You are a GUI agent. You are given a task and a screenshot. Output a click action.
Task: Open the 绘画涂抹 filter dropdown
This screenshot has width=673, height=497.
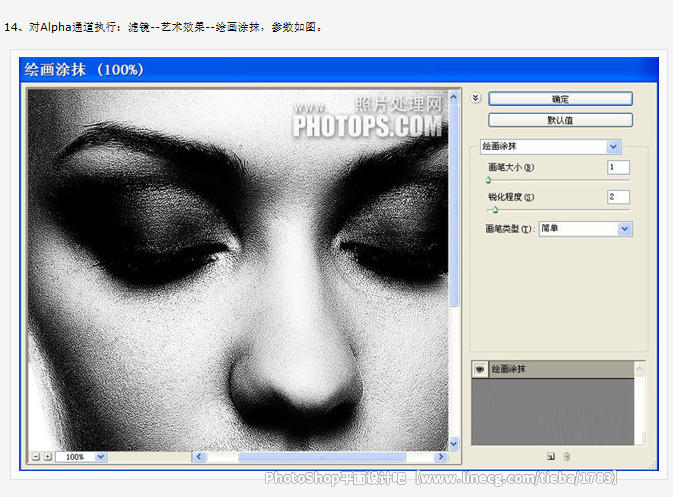(x=550, y=146)
